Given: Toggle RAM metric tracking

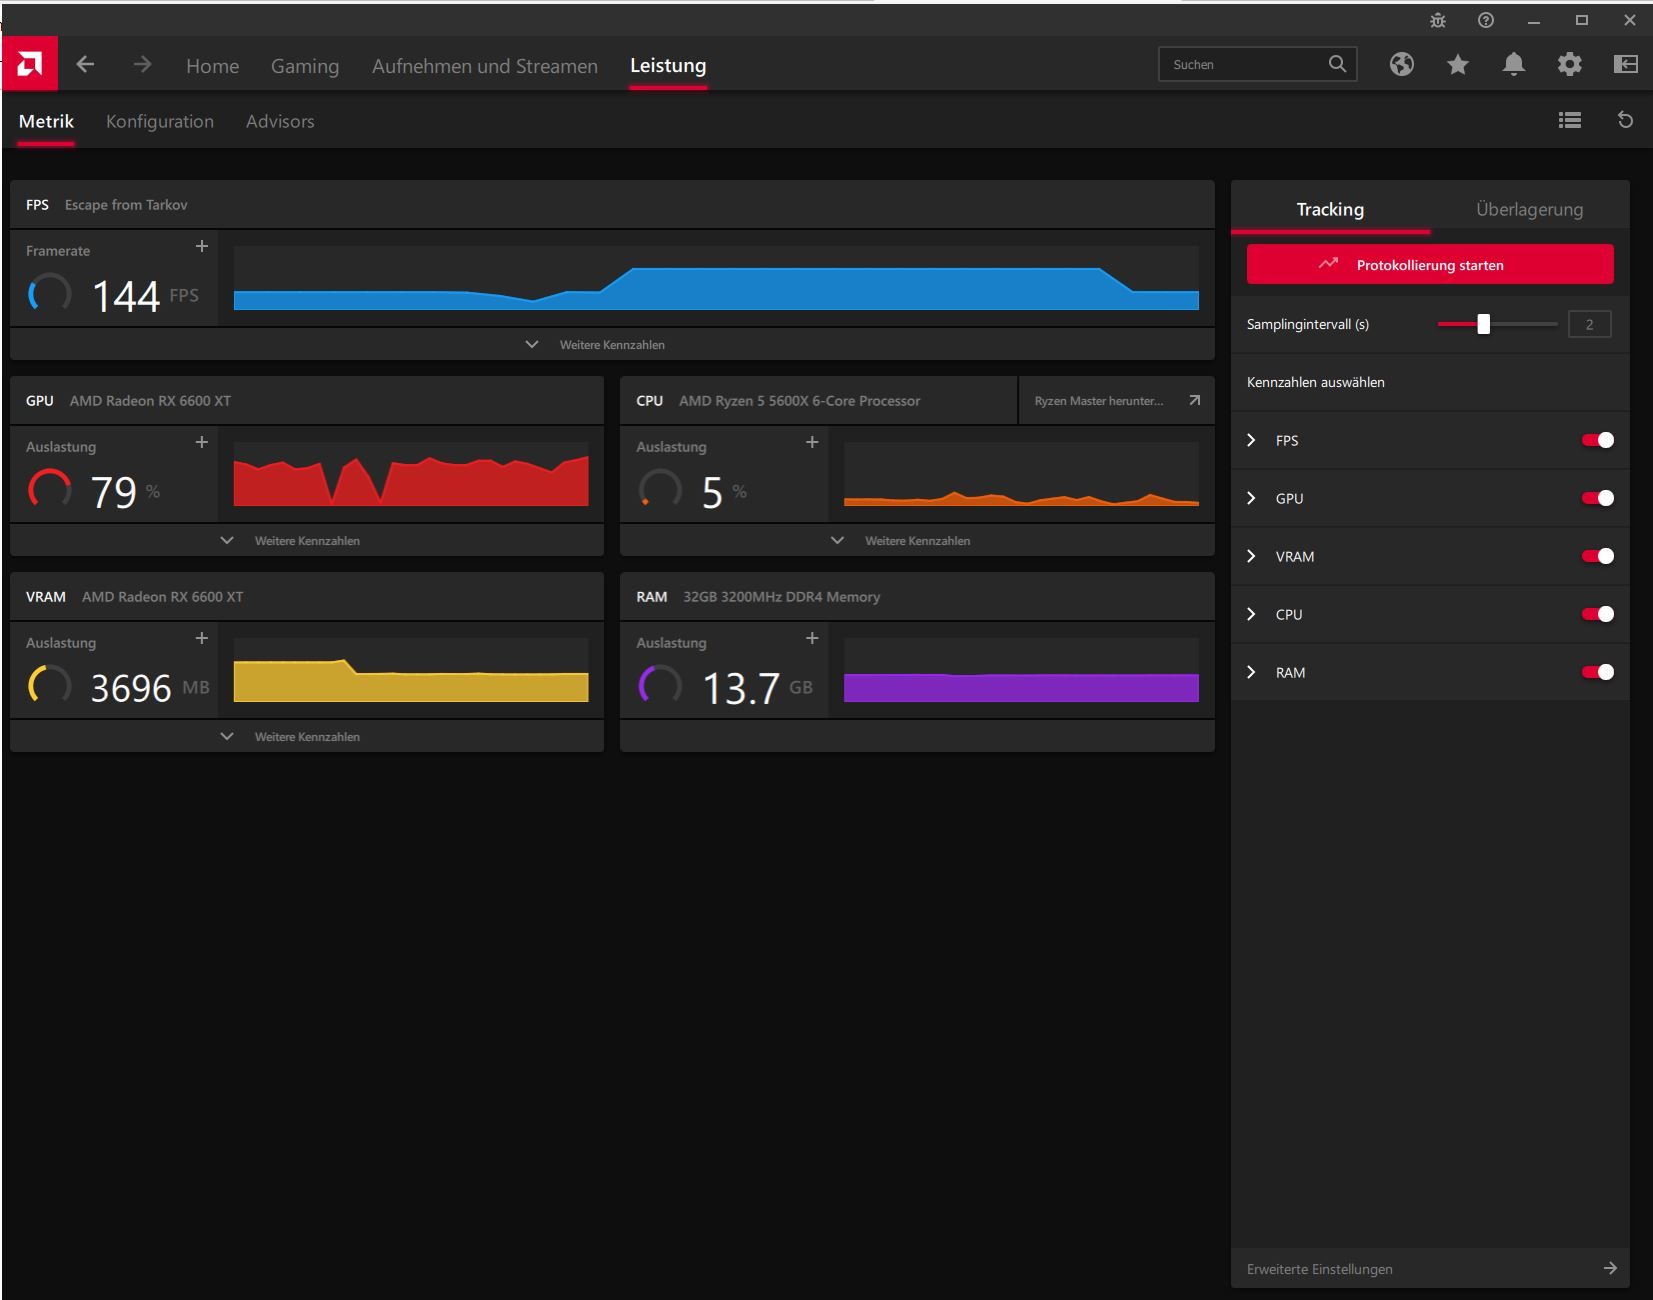Looking at the screenshot, I should click(1597, 672).
